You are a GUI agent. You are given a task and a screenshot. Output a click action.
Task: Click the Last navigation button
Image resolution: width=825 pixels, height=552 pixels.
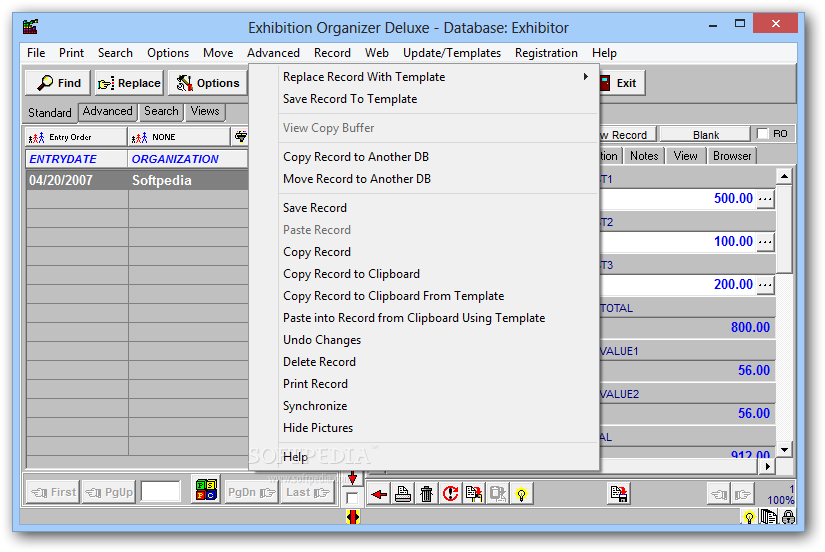pos(308,492)
